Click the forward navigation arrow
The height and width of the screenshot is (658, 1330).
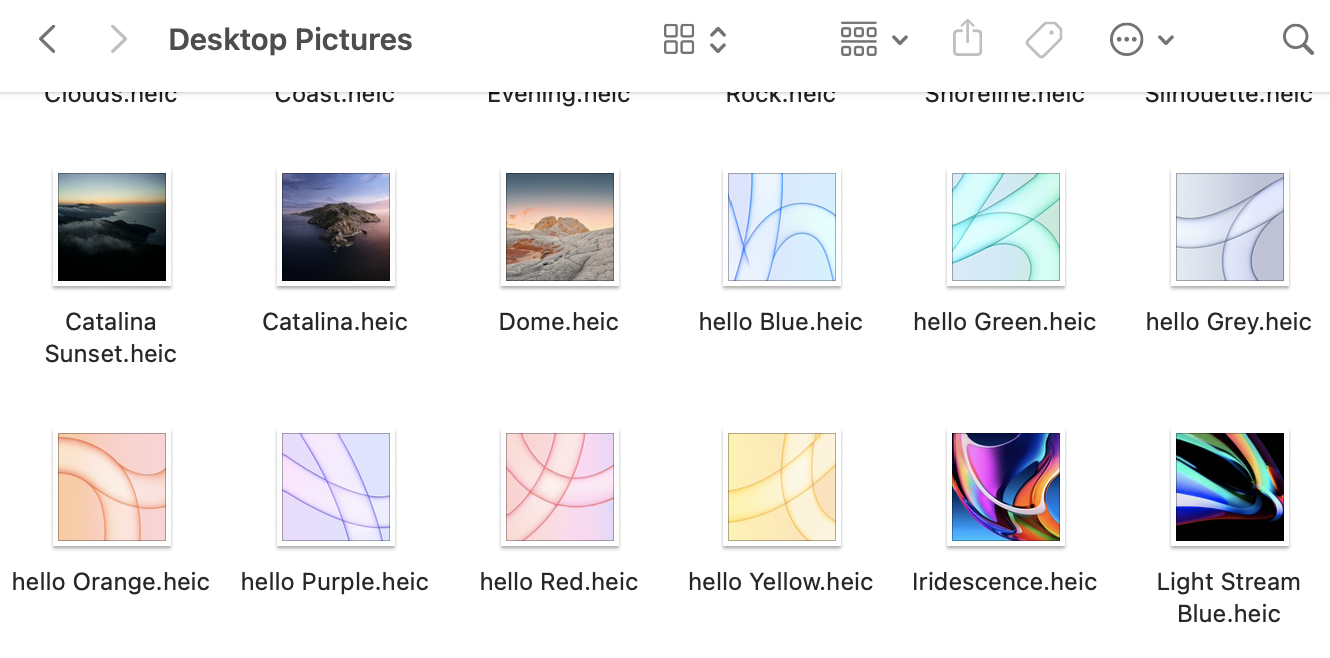pyautogui.click(x=118, y=40)
